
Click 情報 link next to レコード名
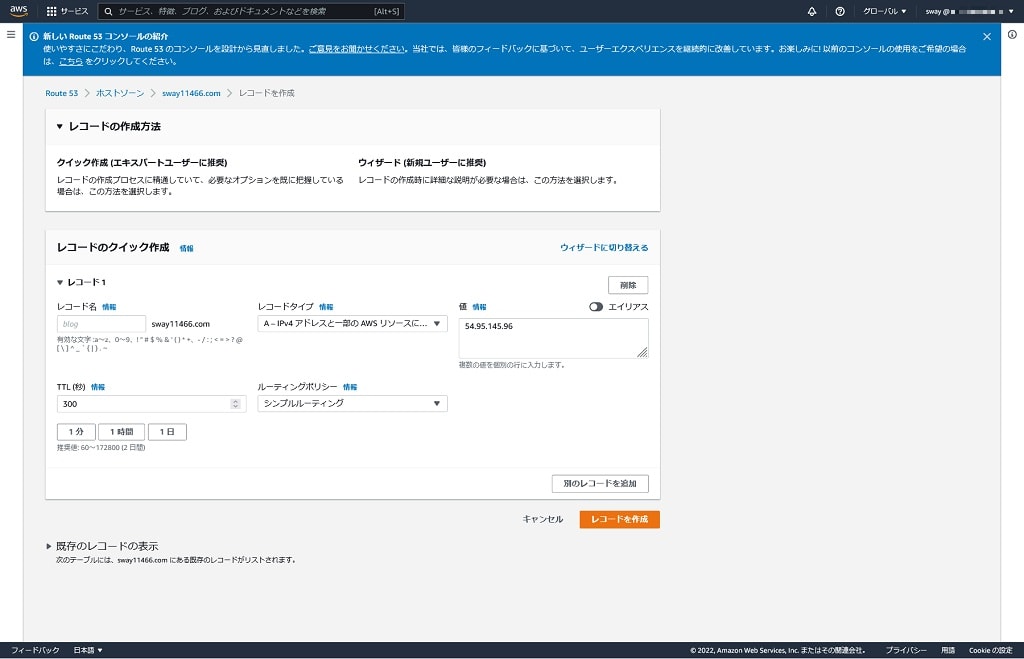(x=109, y=307)
